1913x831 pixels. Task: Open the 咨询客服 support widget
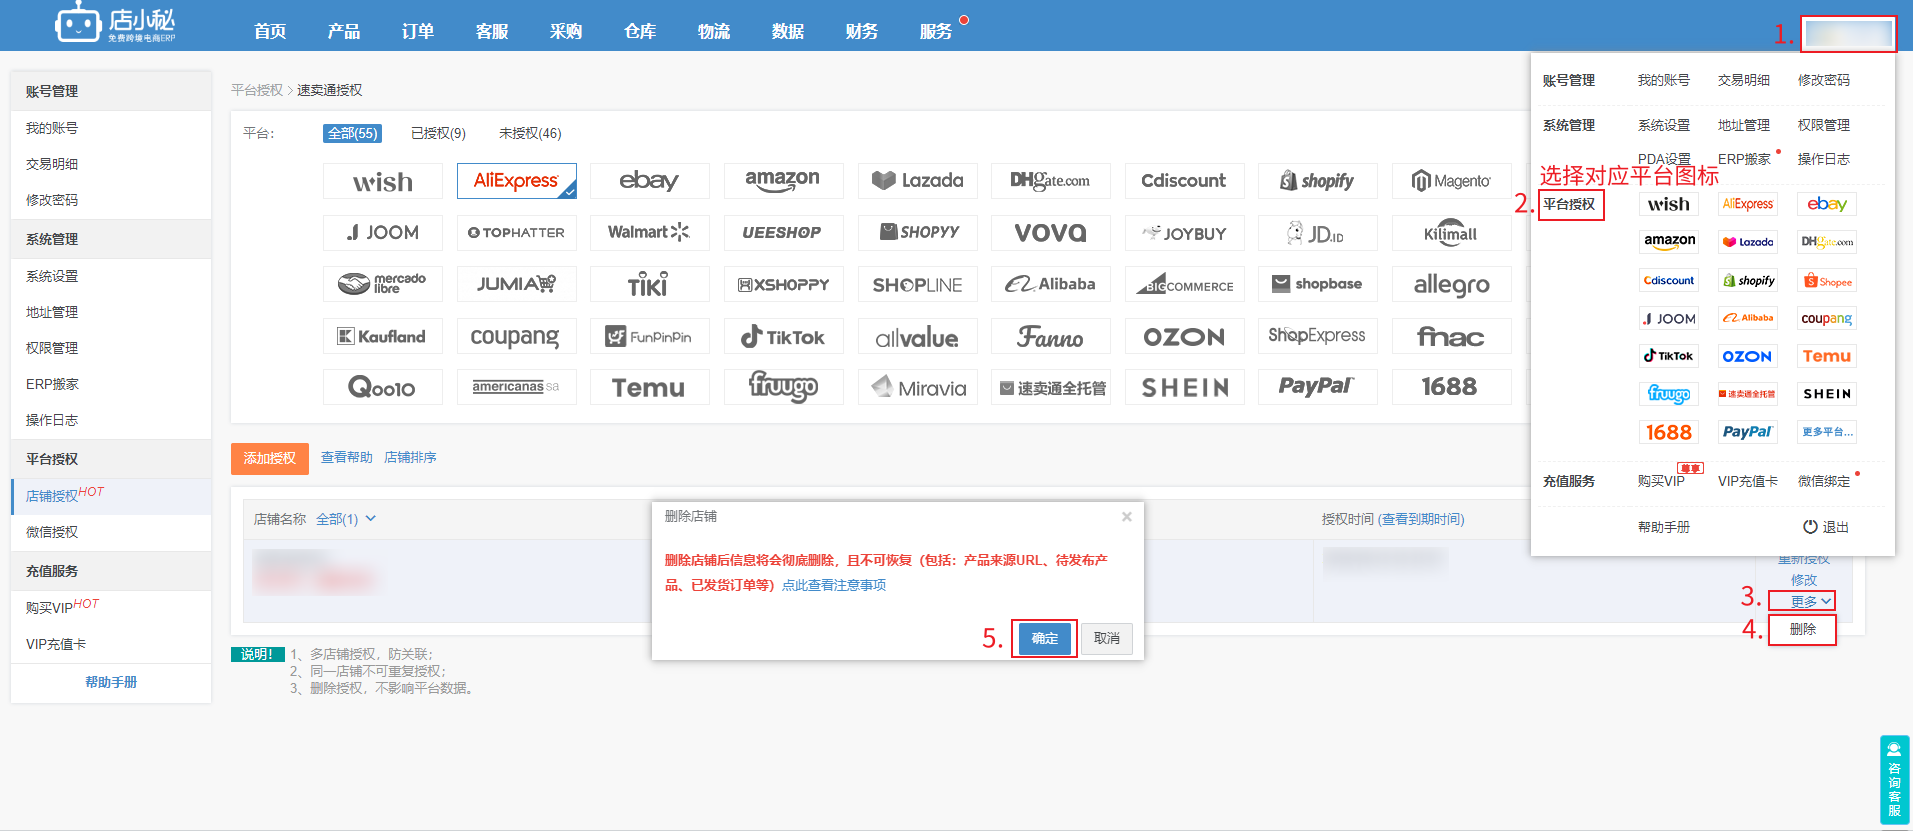click(x=1894, y=779)
